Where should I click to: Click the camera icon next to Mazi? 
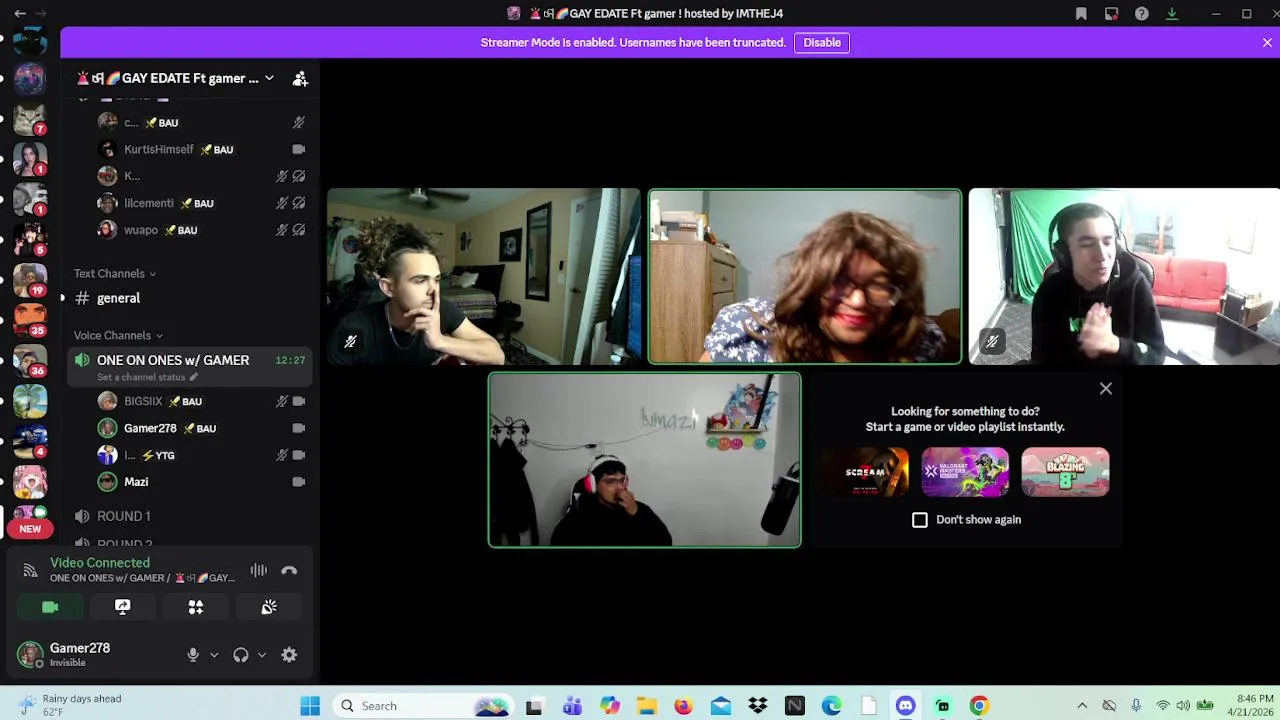pos(298,482)
